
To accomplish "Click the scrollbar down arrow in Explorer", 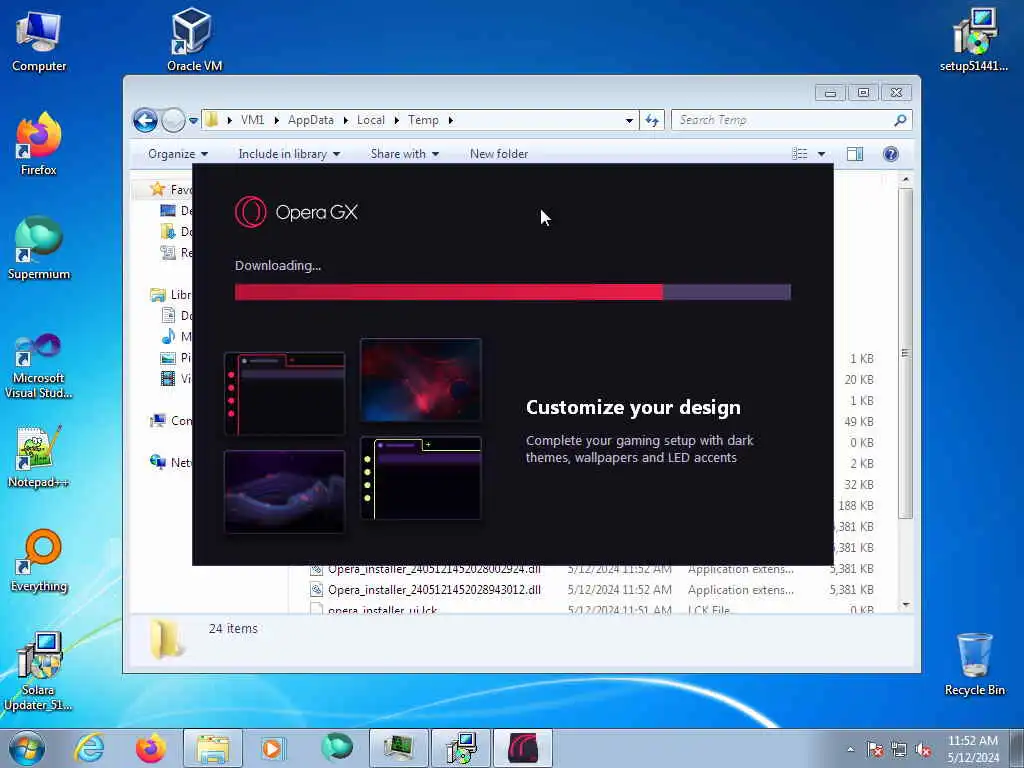I will [905, 605].
